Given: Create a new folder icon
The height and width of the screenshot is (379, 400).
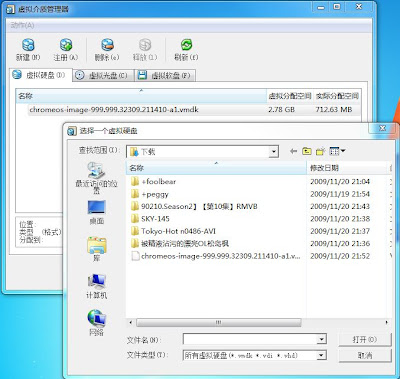Looking at the screenshot, I should coord(320,151).
